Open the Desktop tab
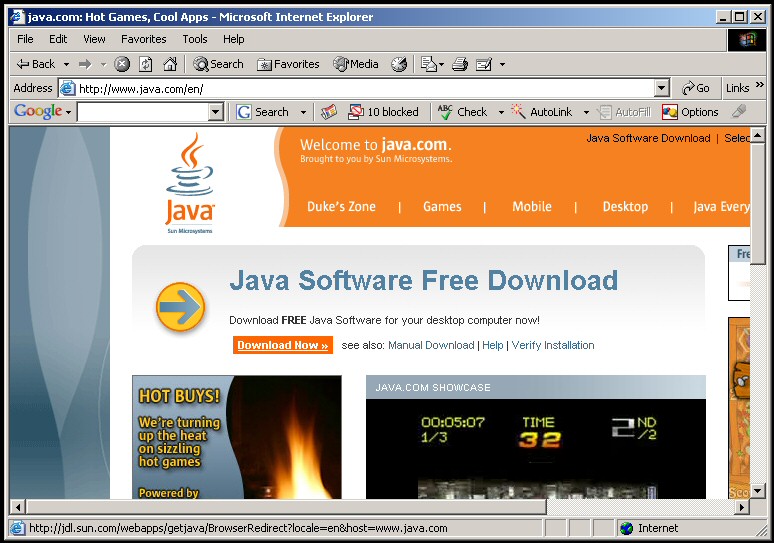 (625, 206)
